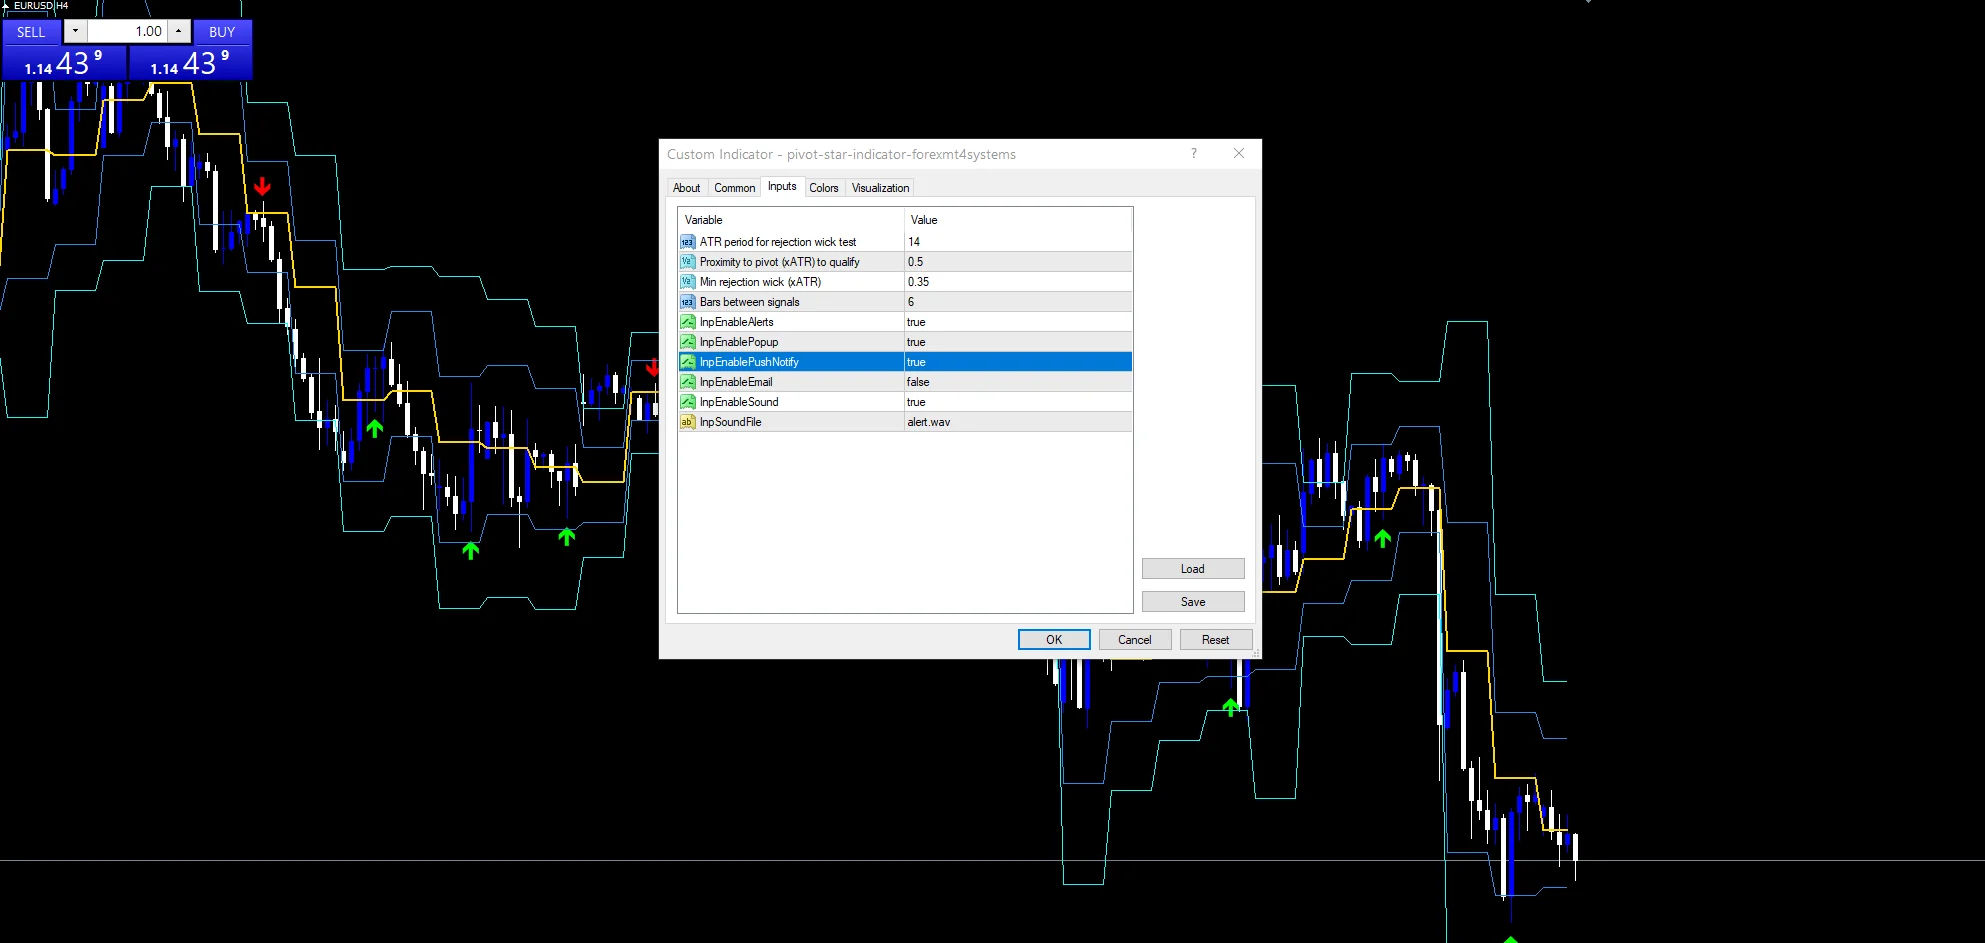This screenshot has width=1985, height=943.
Task: Click the BUY button in trade panel
Action: tap(222, 32)
